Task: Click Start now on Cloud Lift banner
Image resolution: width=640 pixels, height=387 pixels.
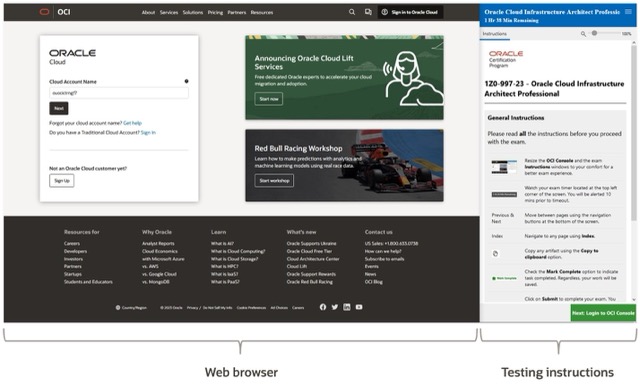Action: tap(269, 99)
